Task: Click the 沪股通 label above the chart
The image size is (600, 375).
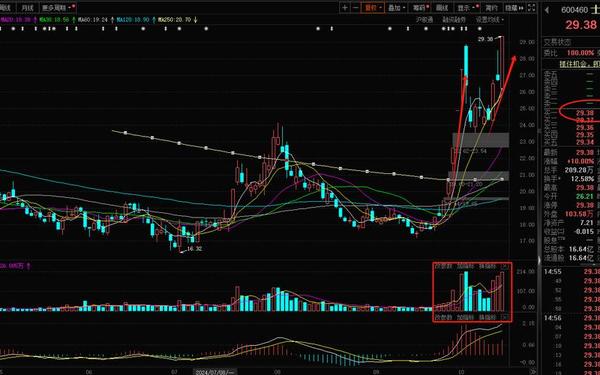Action: coord(425,20)
